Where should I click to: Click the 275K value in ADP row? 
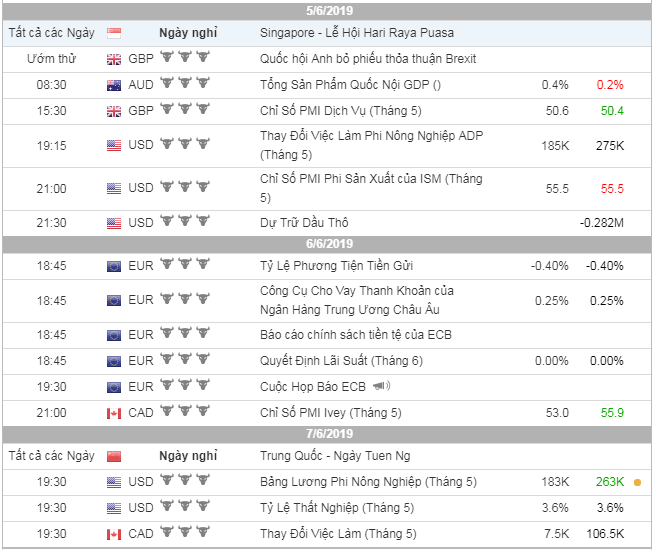point(607,145)
